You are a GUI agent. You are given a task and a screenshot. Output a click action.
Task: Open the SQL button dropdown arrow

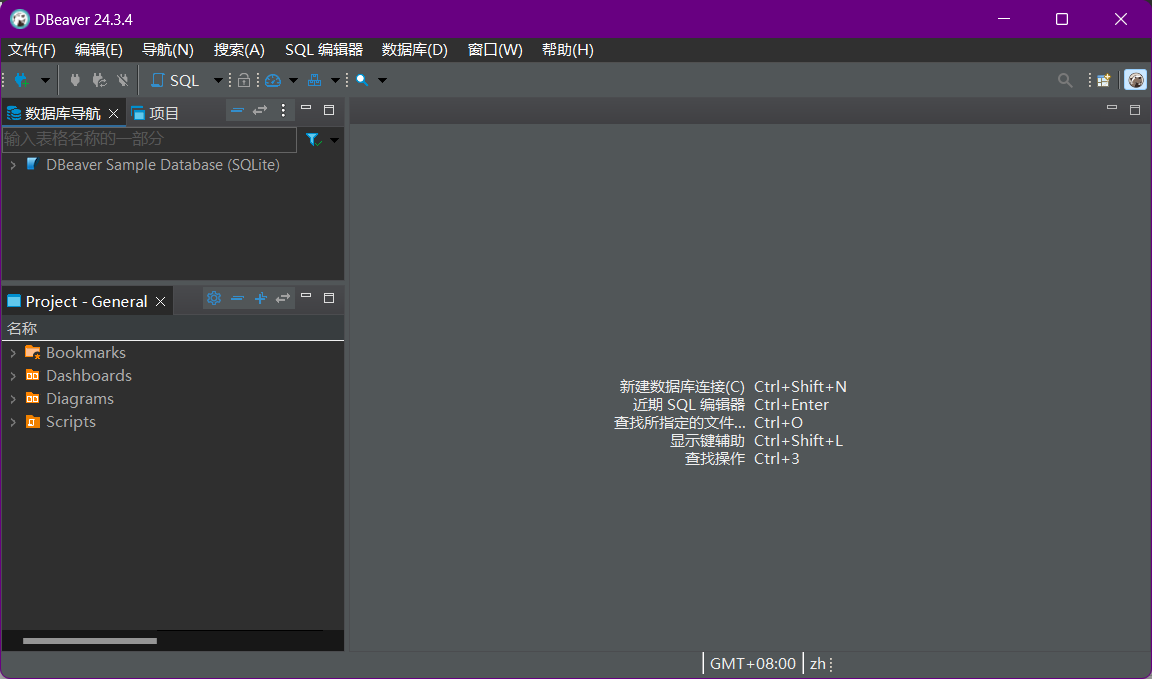point(218,80)
